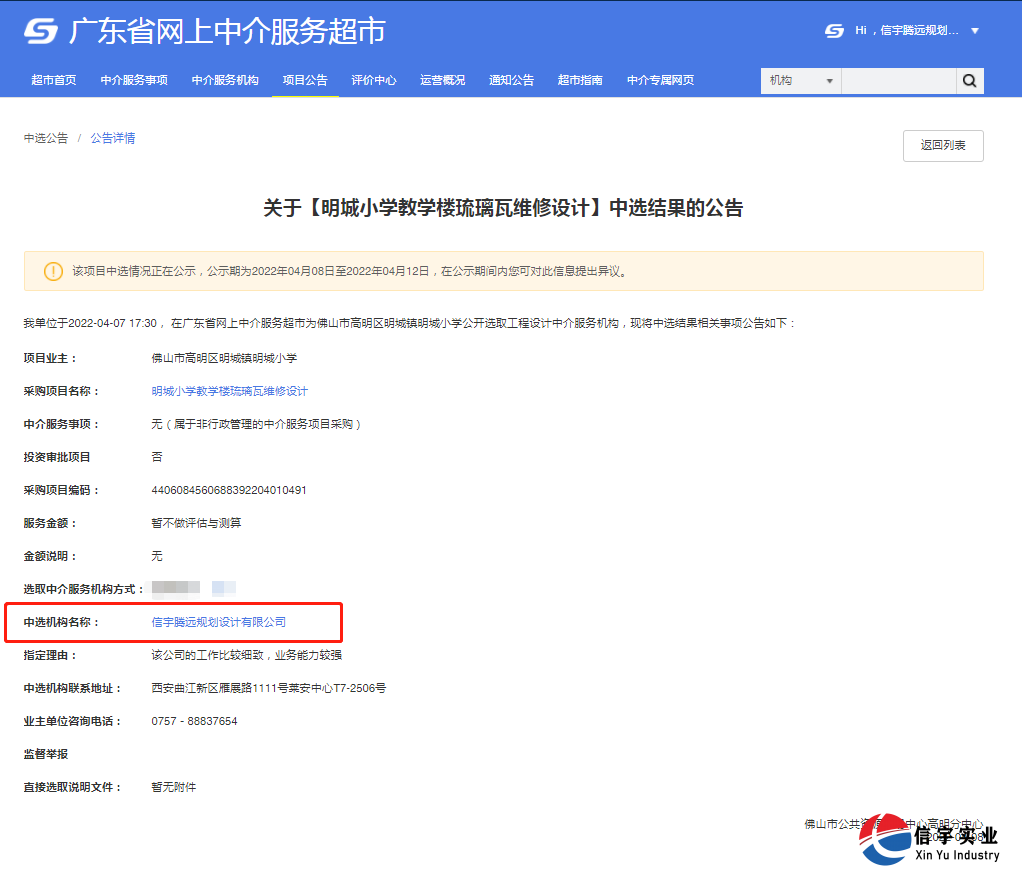Click the 返回列表 button

coord(941,145)
